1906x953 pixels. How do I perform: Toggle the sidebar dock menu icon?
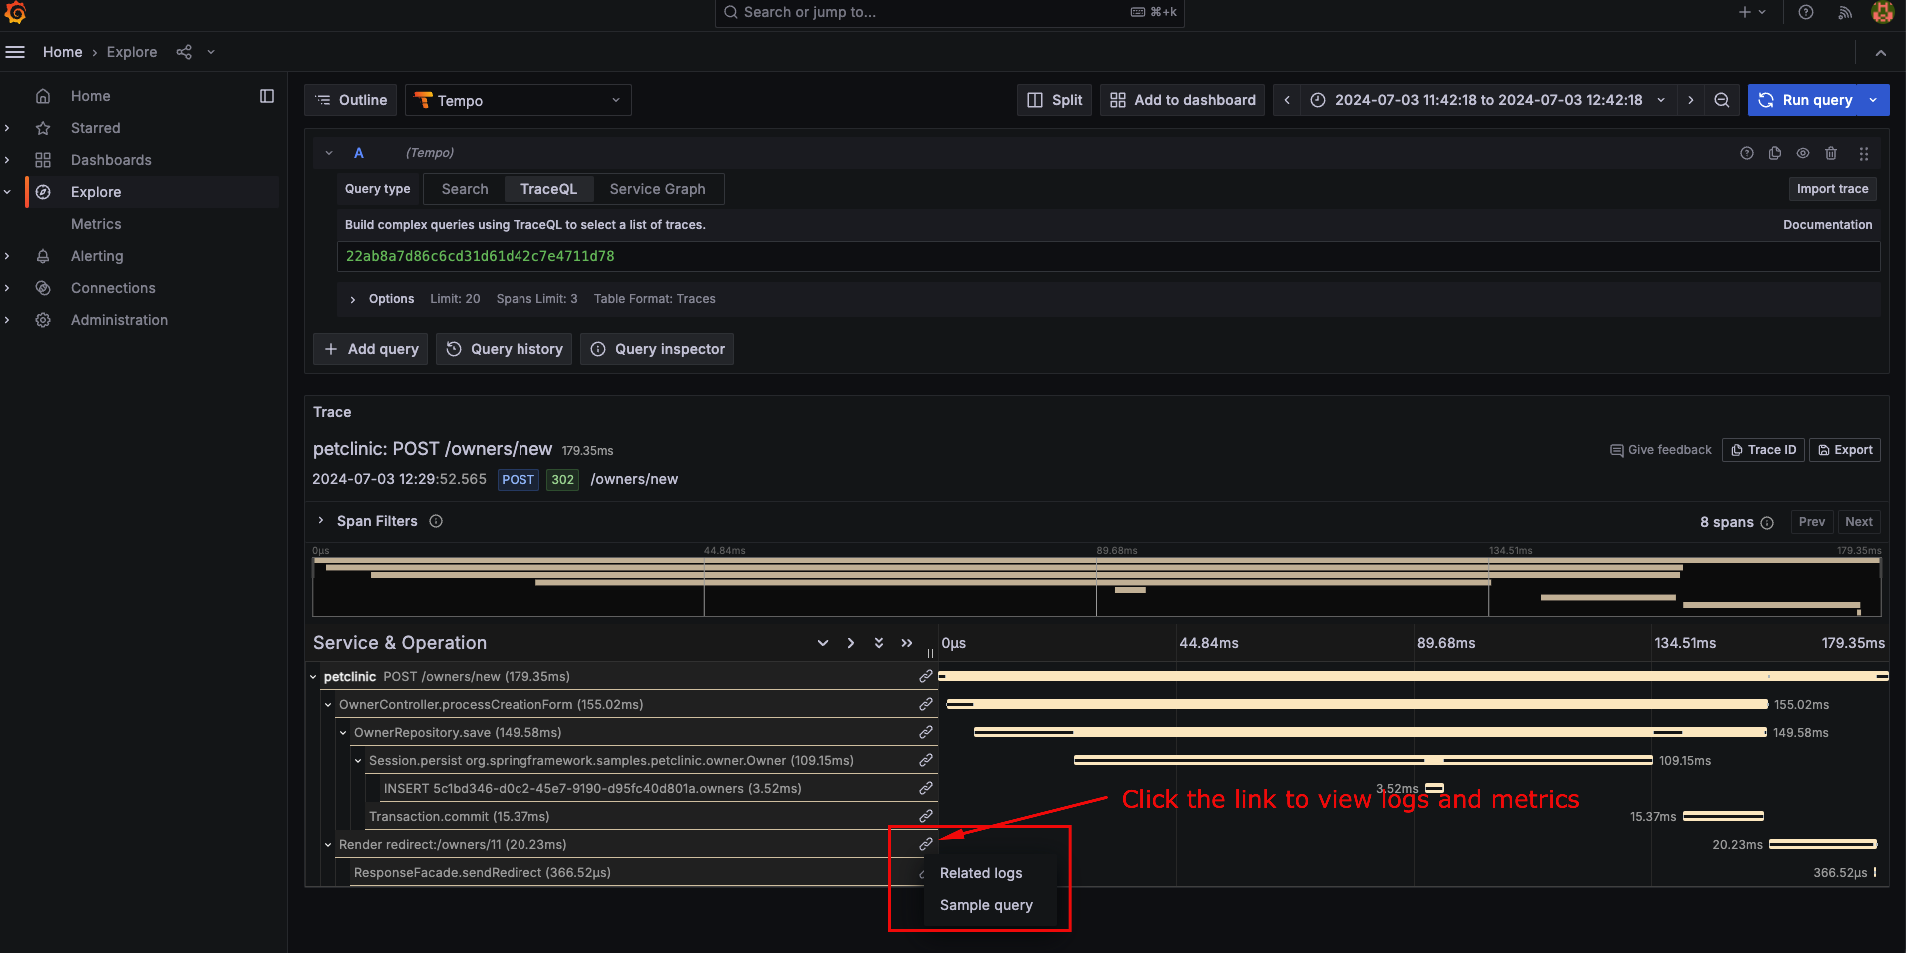pos(267,96)
